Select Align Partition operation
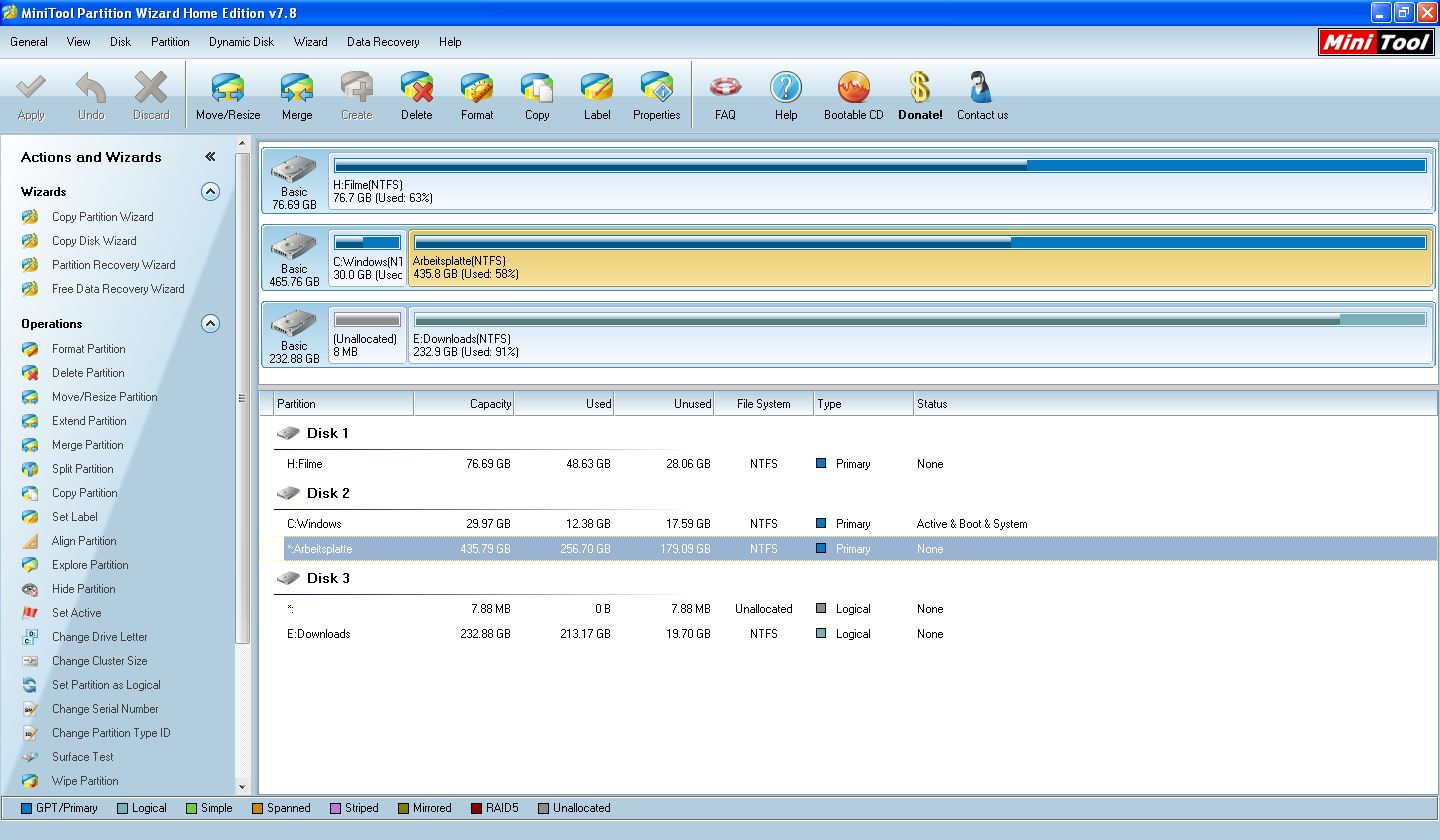Image resolution: width=1440 pixels, height=840 pixels. 84,541
